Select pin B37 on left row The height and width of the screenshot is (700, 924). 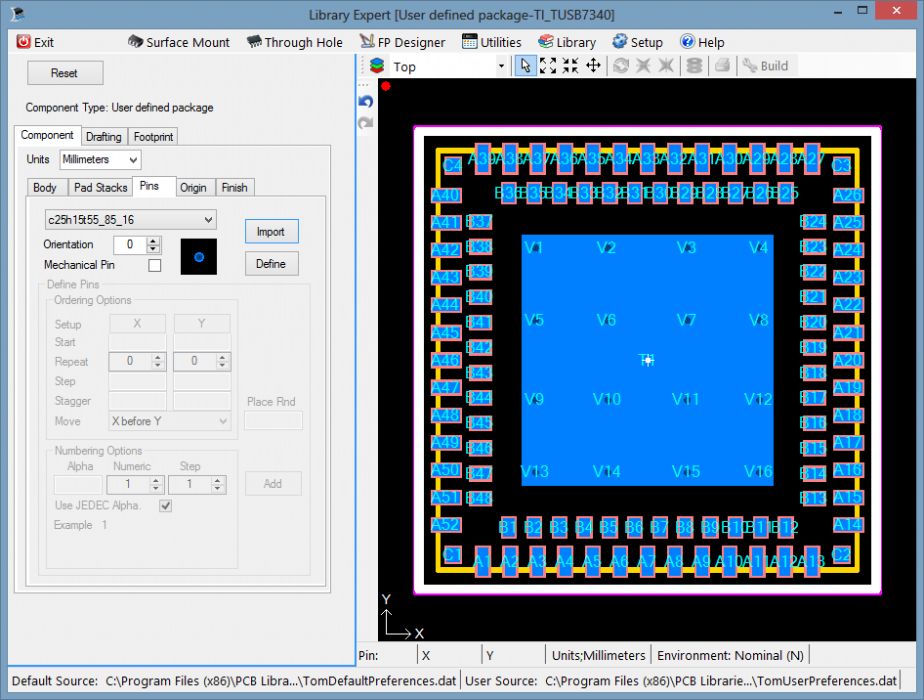(x=479, y=222)
